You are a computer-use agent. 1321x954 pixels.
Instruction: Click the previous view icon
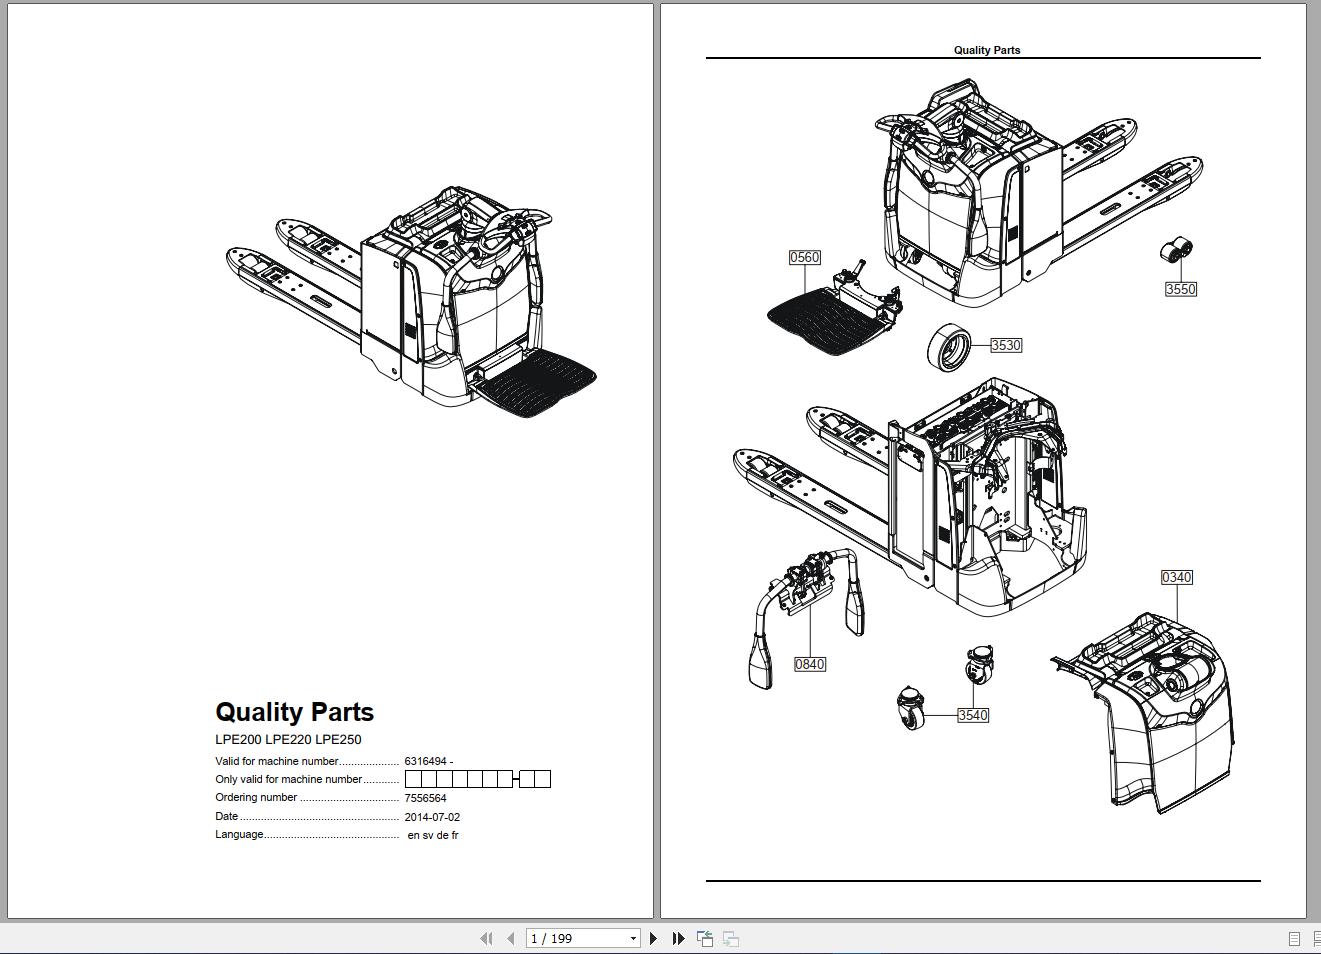[x=705, y=938]
